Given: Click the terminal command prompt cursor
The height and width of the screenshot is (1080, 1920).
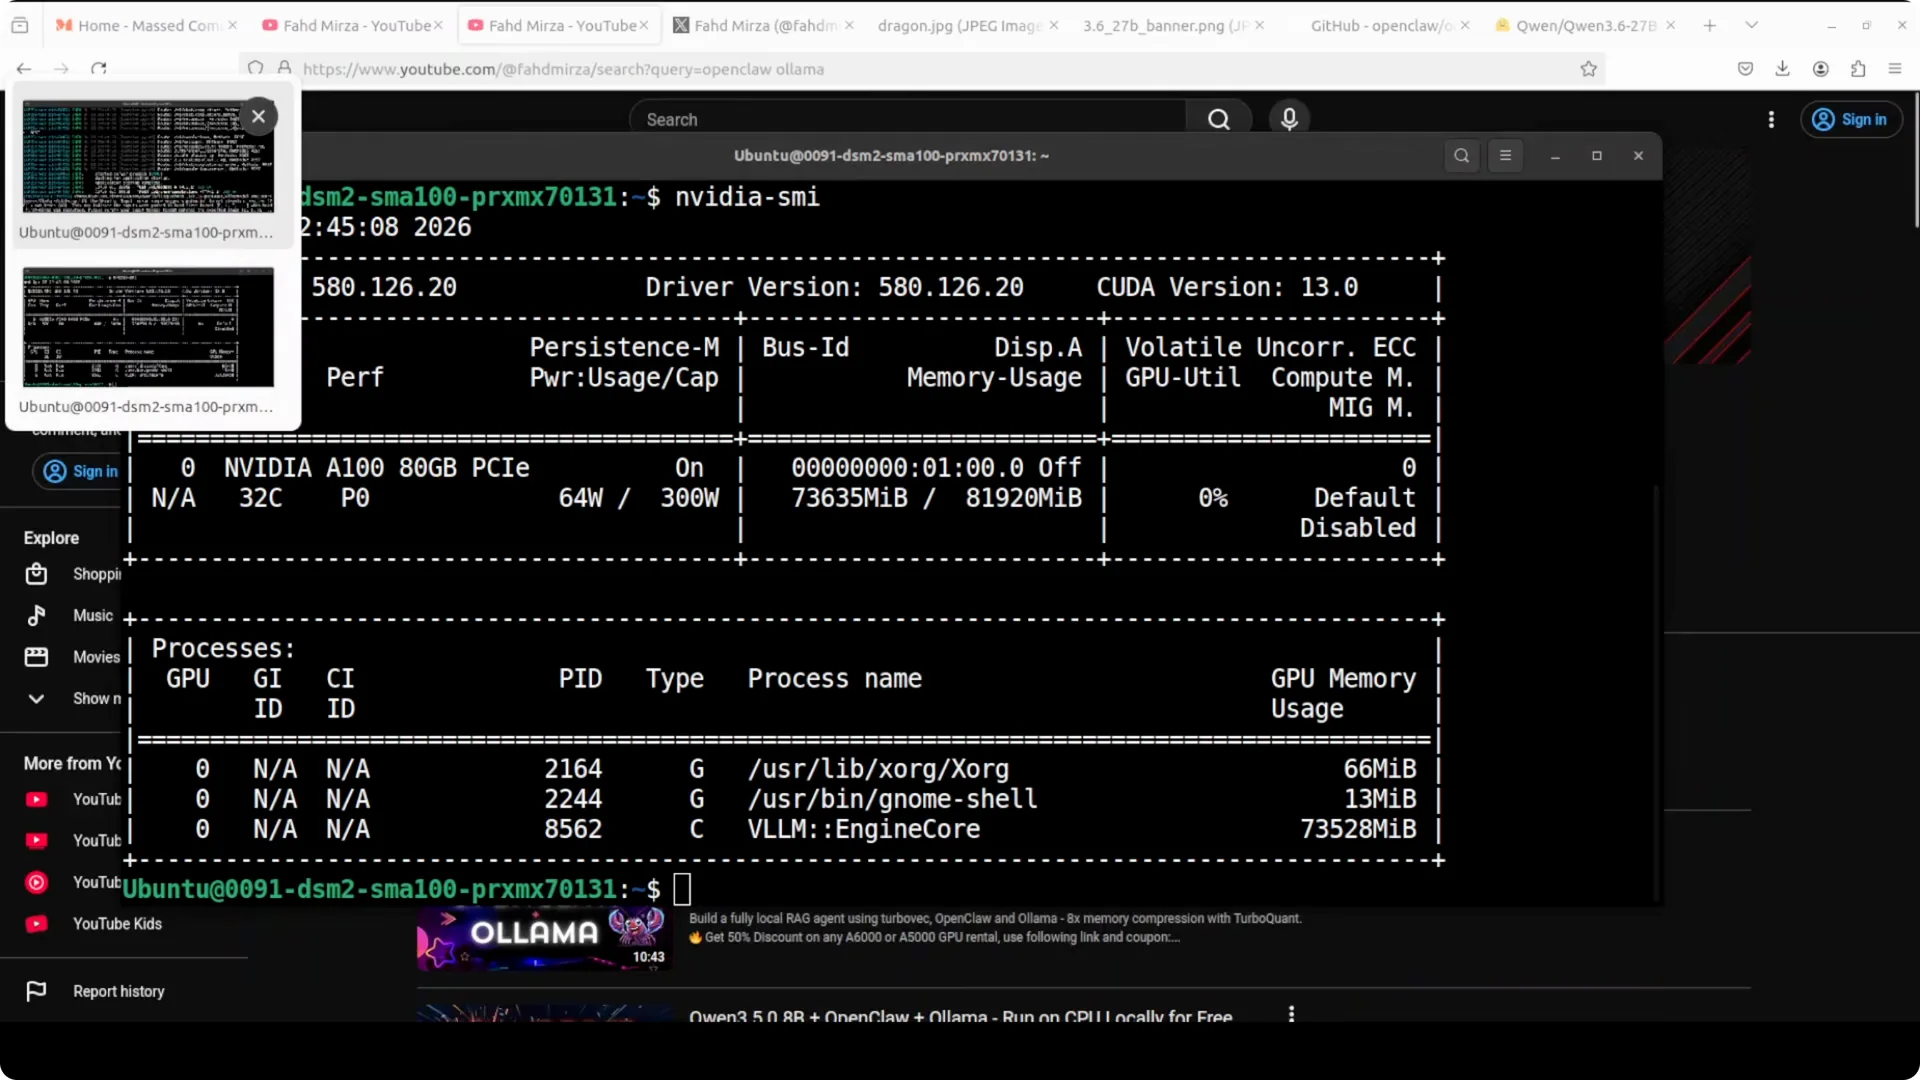Looking at the screenshot, I should click(682, 888).
